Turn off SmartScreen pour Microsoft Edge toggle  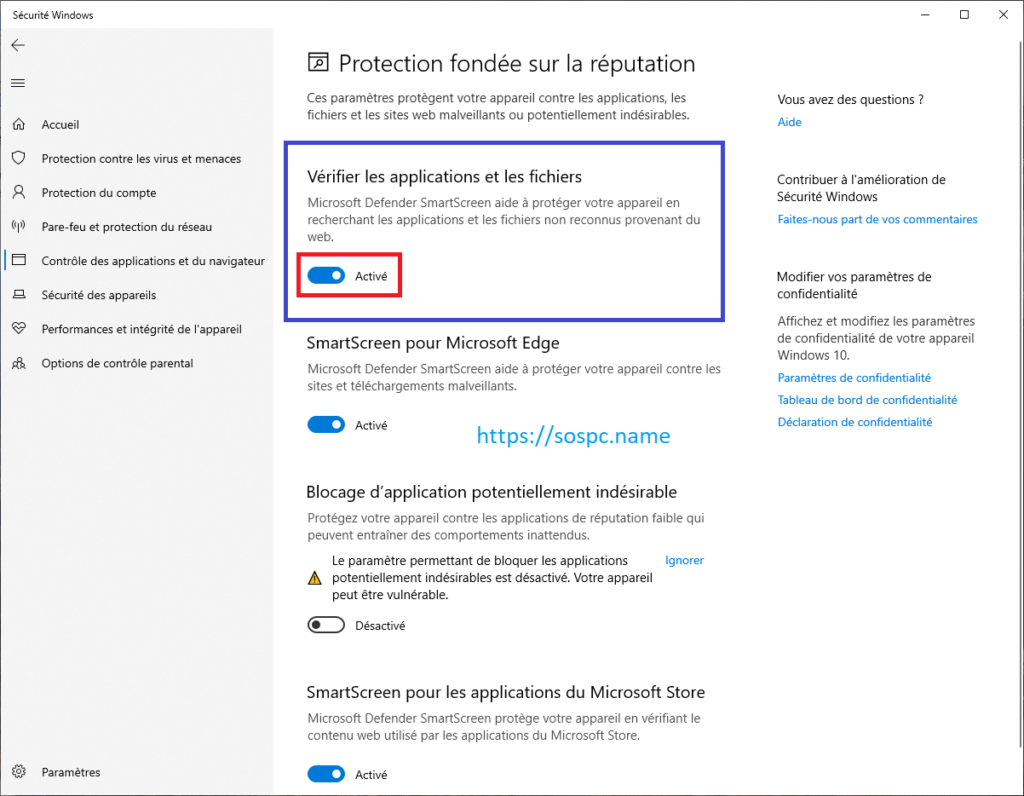pos(326,425)
